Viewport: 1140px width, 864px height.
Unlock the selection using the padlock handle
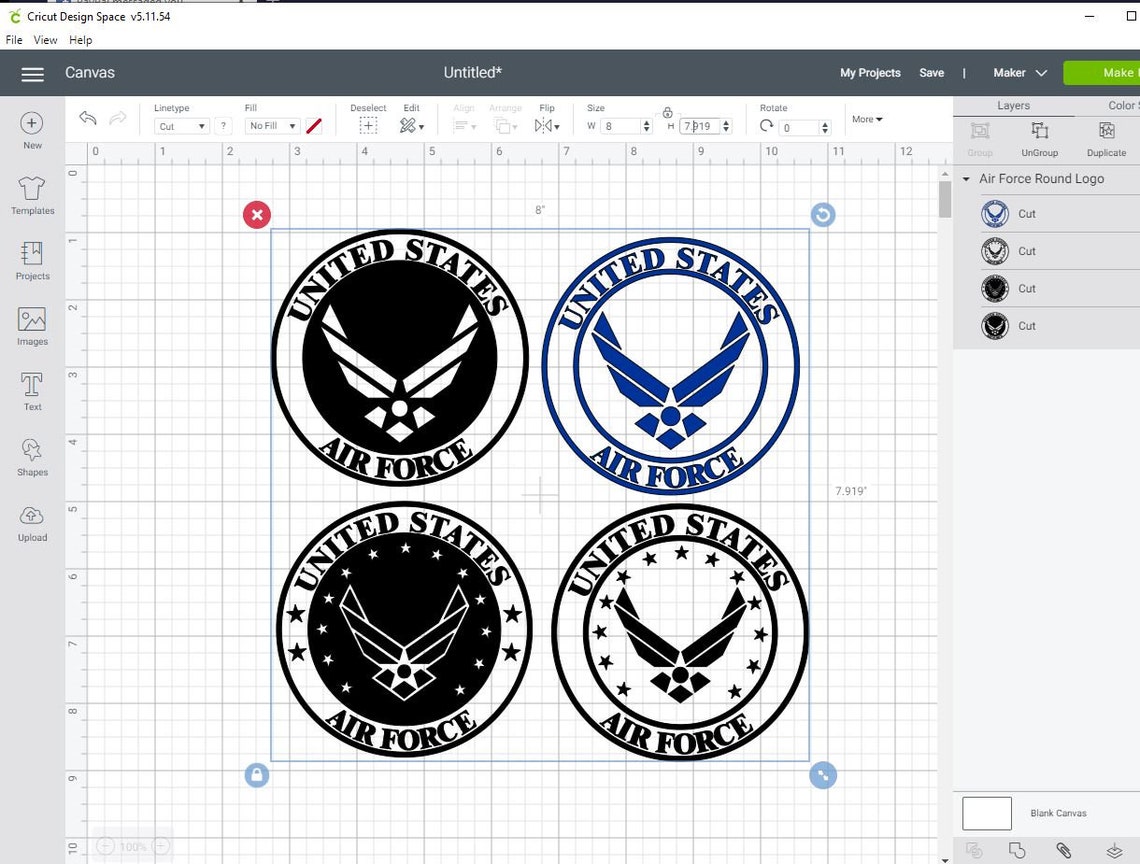[x=256, y=775]
